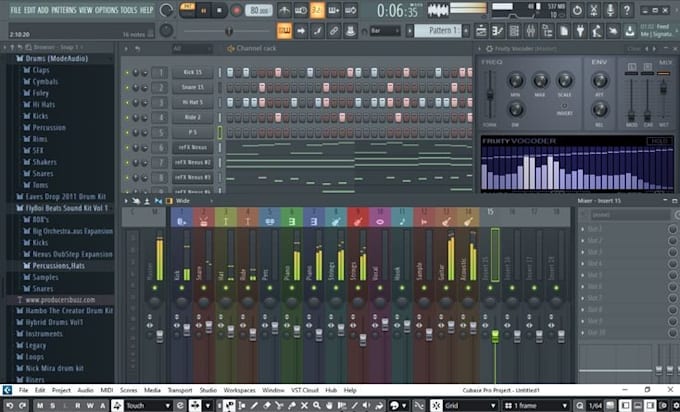The height and width of the screenshot is (412, 680).
Task: Adjust the FORM slider in Fruity Vocoder
Action: [490, 94]
